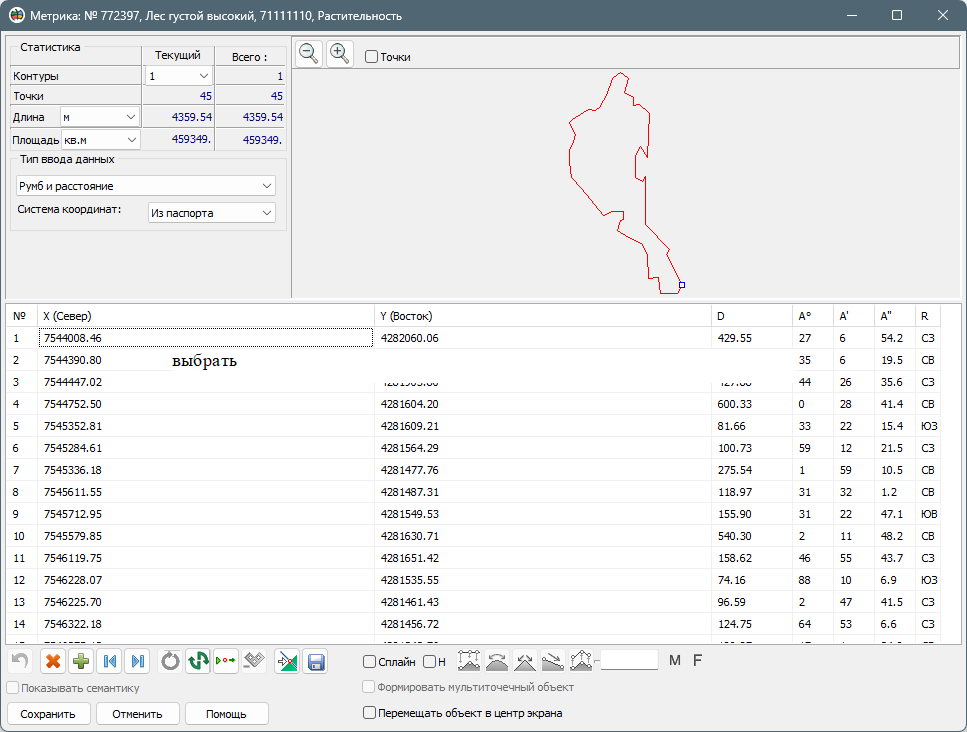The height and width of the screenshot is (732, 967).
Task: Click the Y (Восток) column header
Action: [x=541, y=316]
